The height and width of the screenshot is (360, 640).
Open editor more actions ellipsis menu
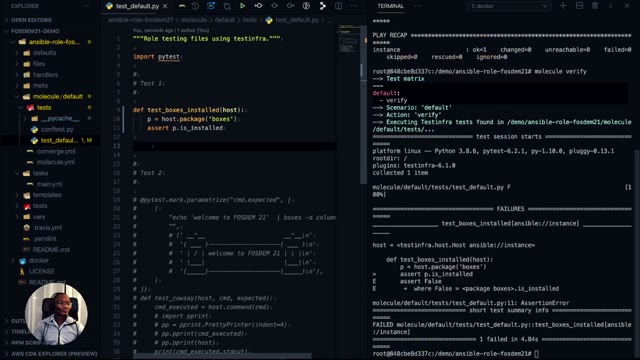tap(354, 6)
